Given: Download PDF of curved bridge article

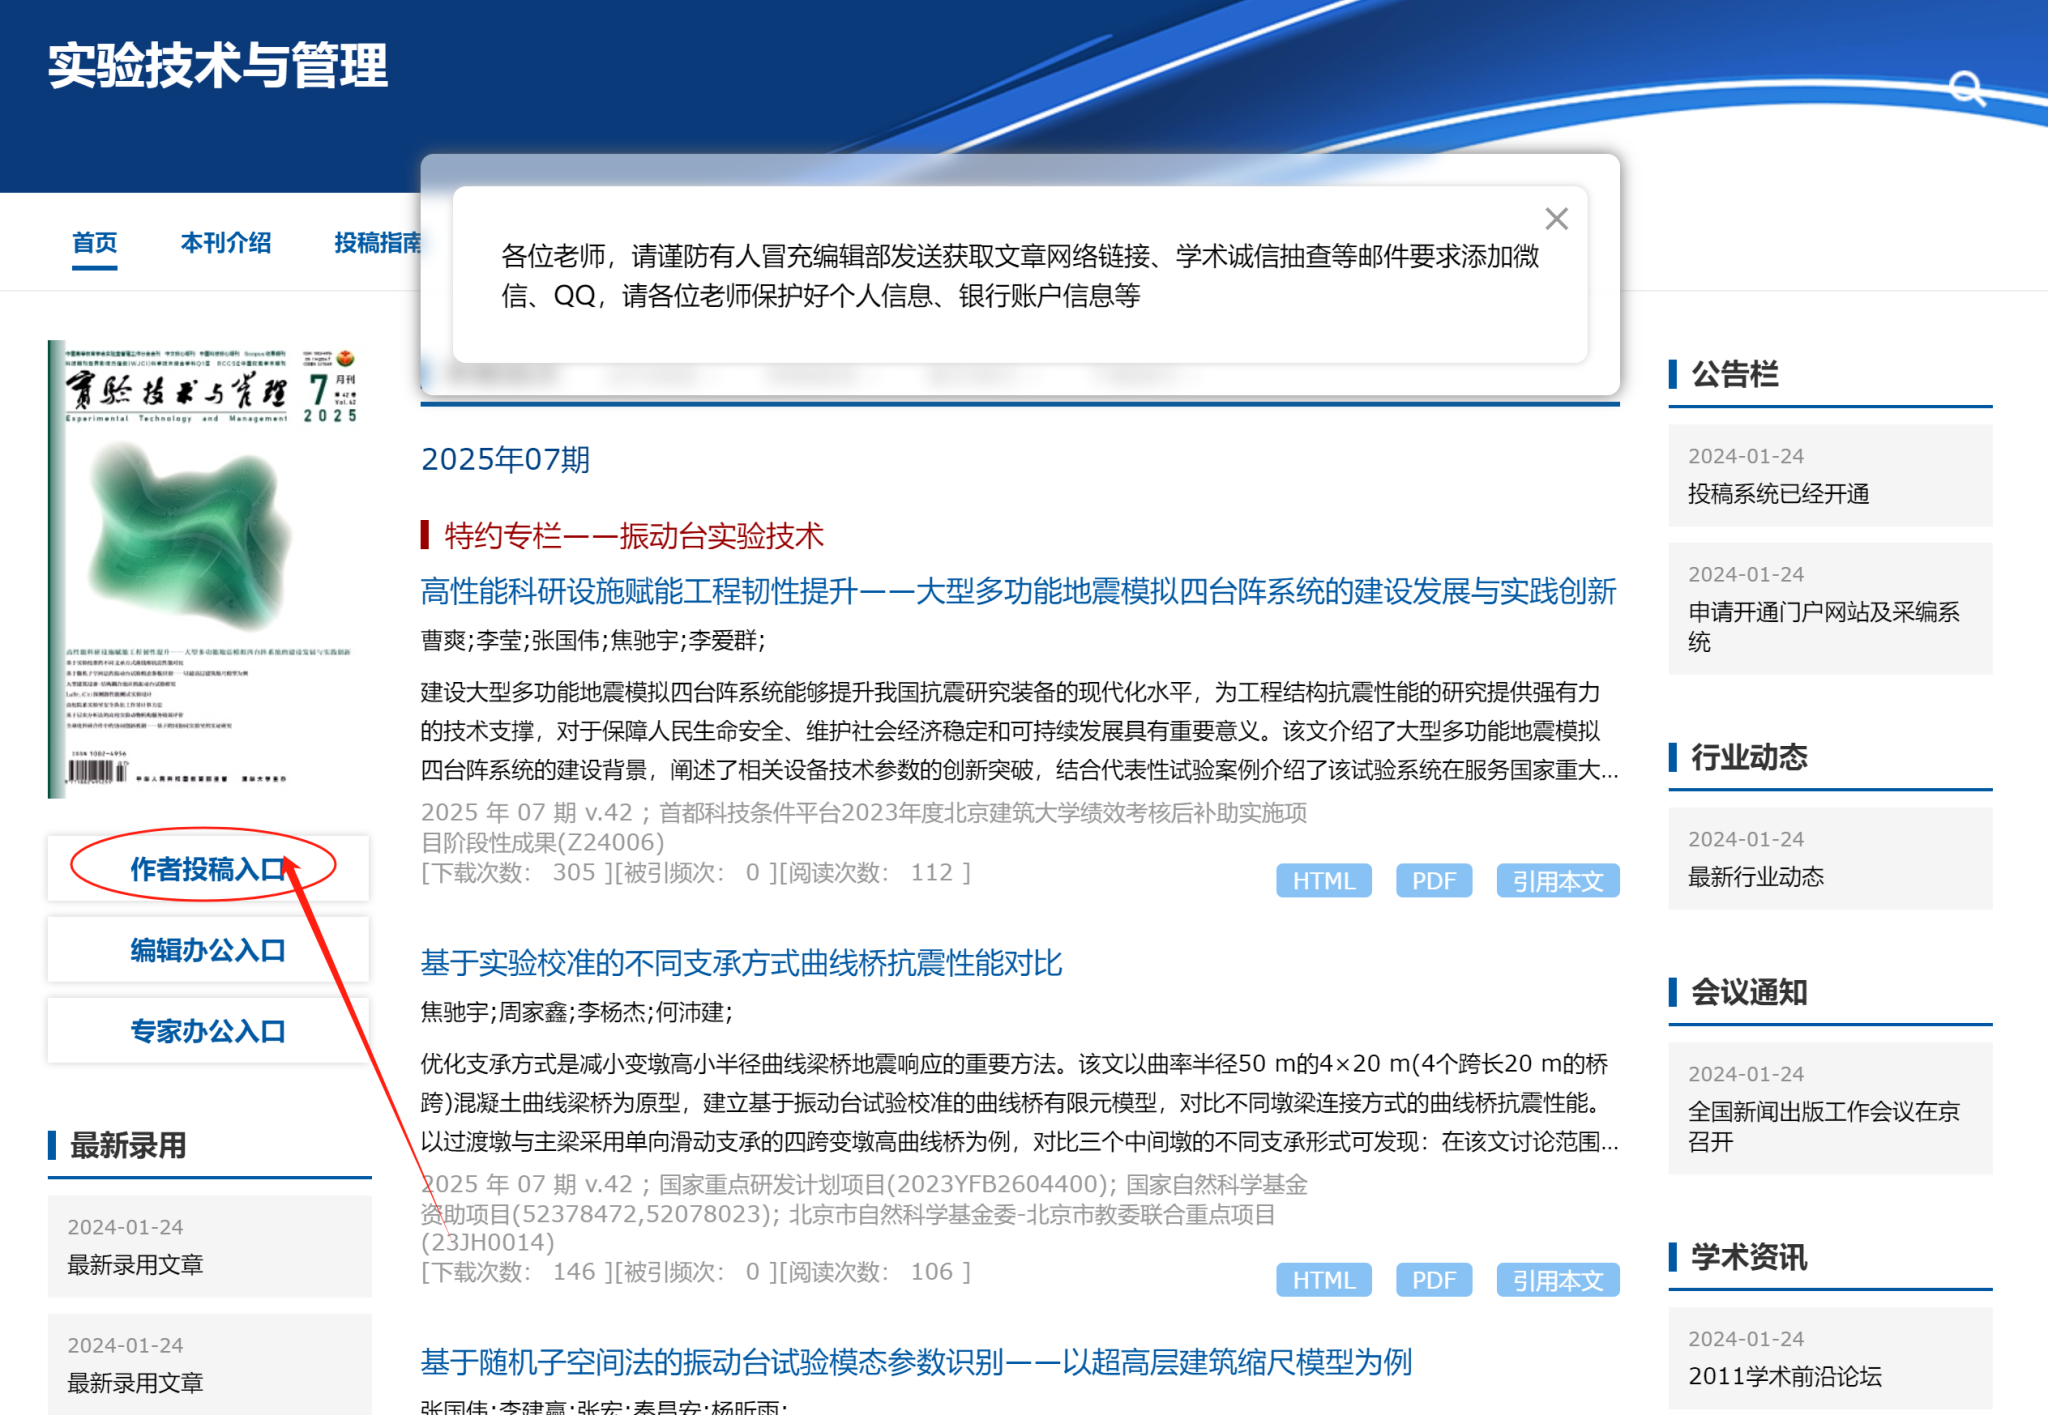Looking at the screenshot, I should [x=1433, y=1280].
